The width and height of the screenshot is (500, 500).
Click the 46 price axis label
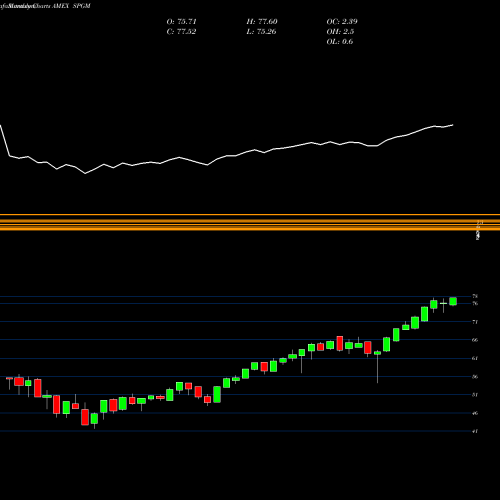click(x=475, y=413)
